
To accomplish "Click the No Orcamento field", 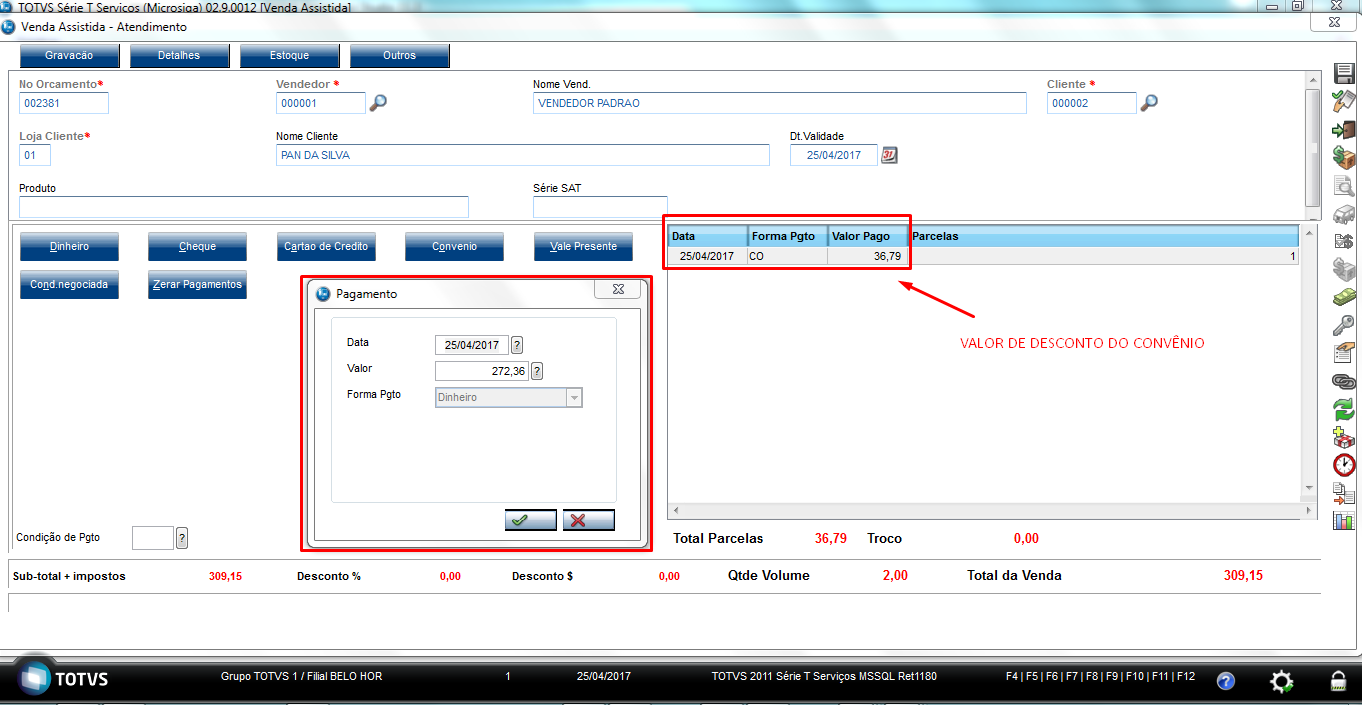I will pos(64,103).
